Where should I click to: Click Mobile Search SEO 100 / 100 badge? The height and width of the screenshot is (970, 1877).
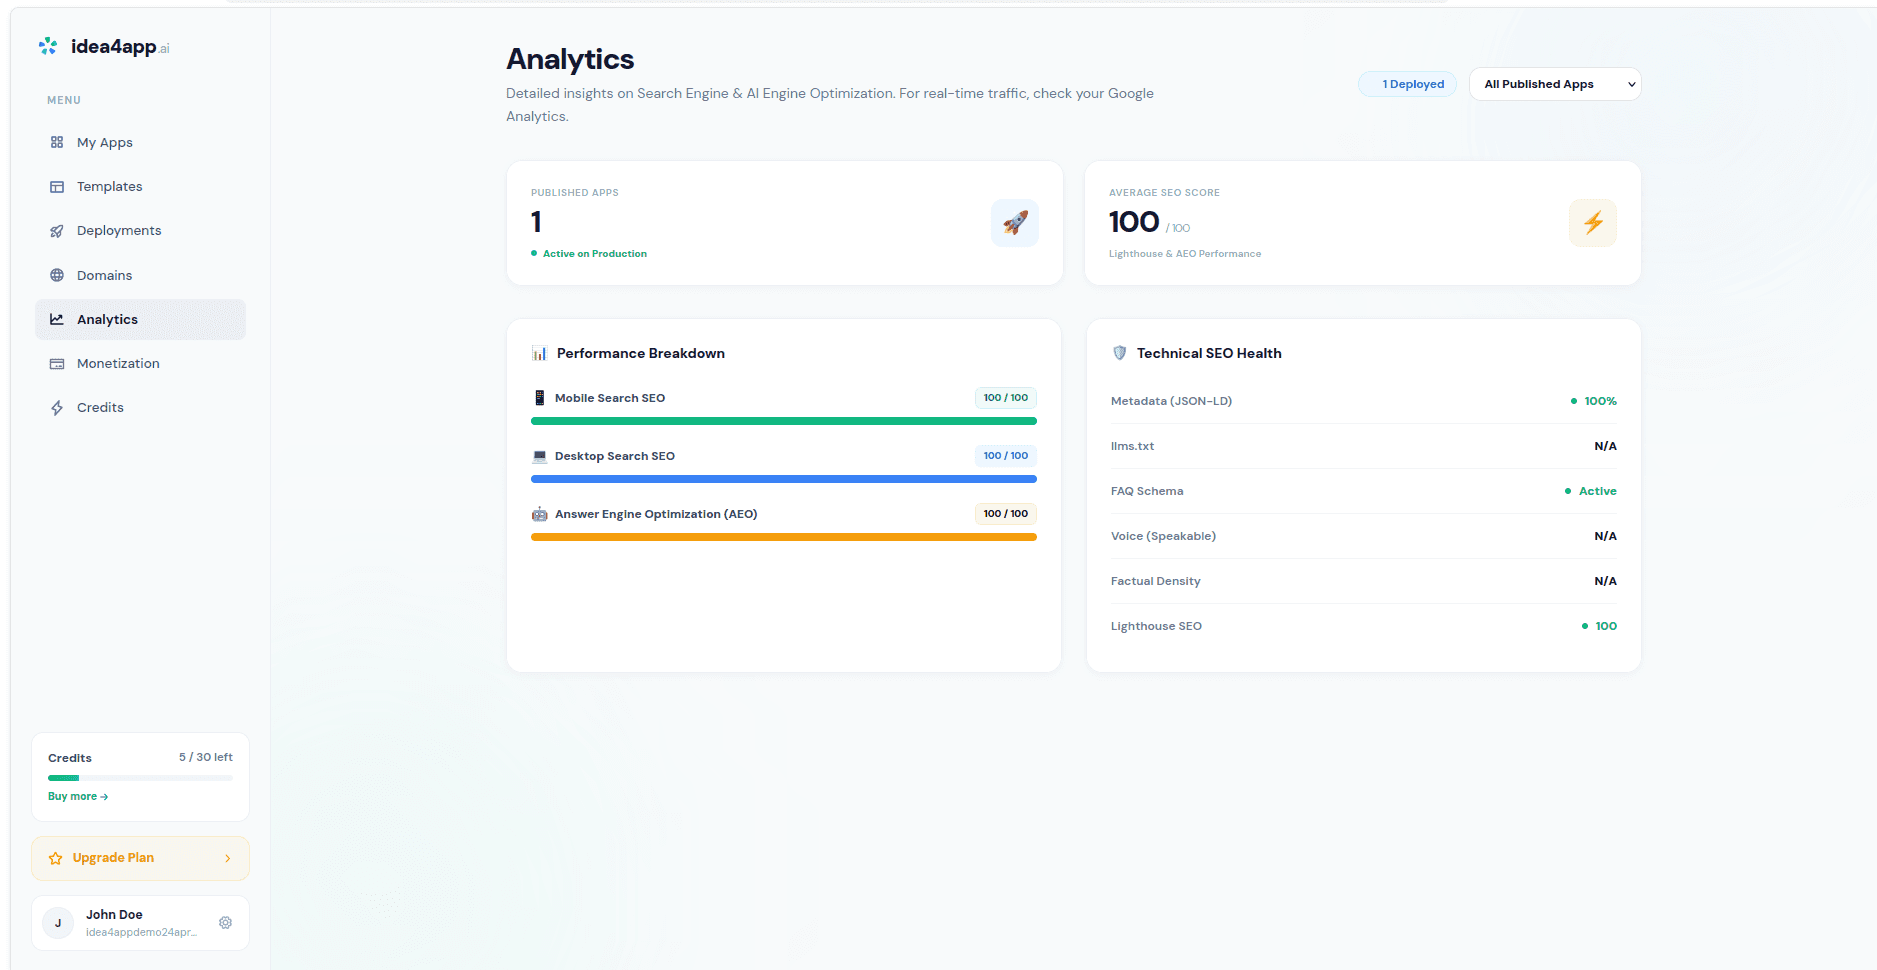click(1006, 398)
